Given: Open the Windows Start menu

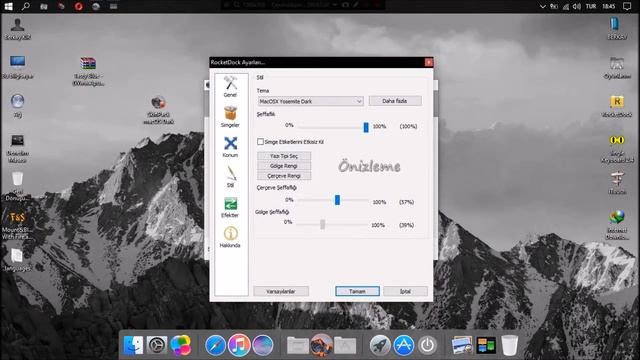Looking at the screenshot, I should [x=8, y=6].
